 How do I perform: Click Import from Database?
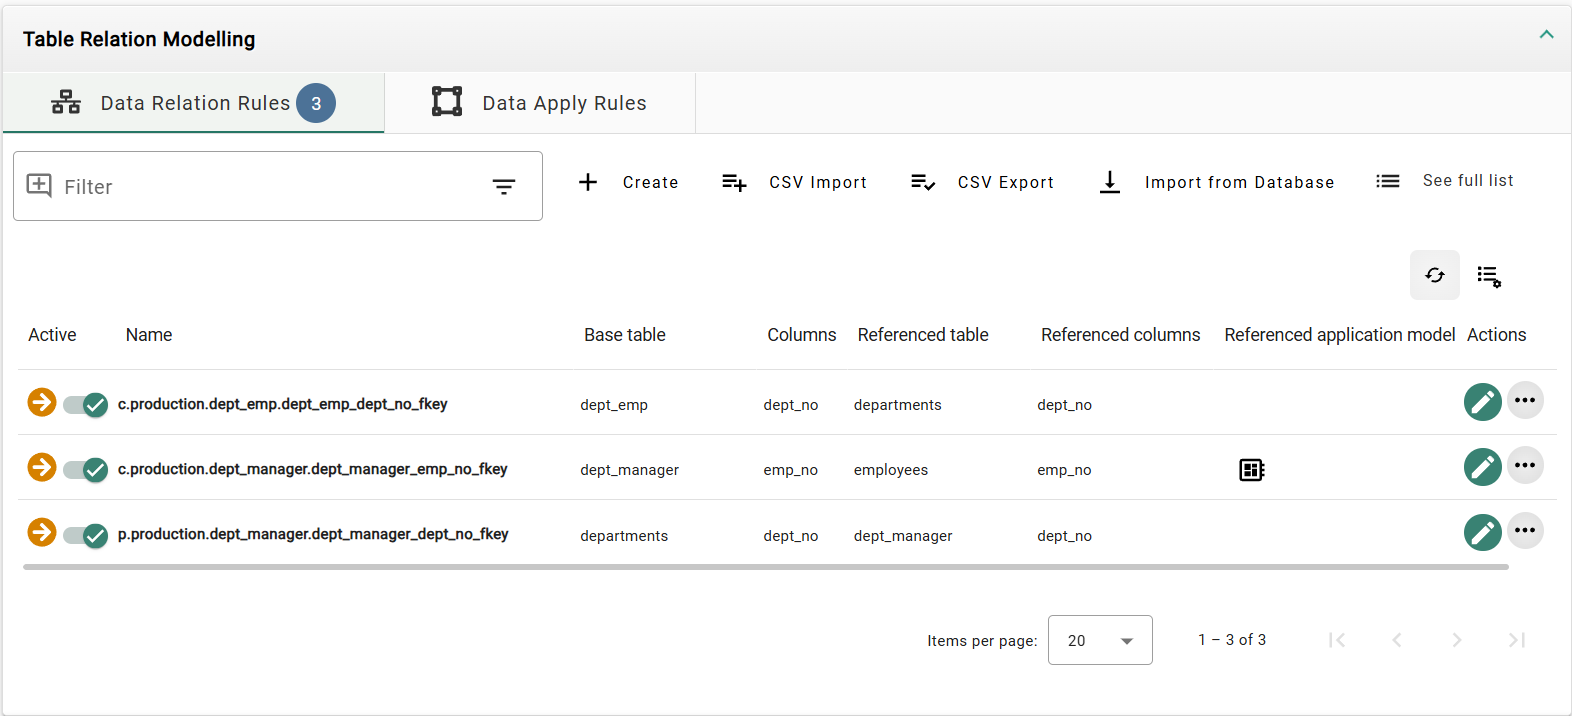1217,182
